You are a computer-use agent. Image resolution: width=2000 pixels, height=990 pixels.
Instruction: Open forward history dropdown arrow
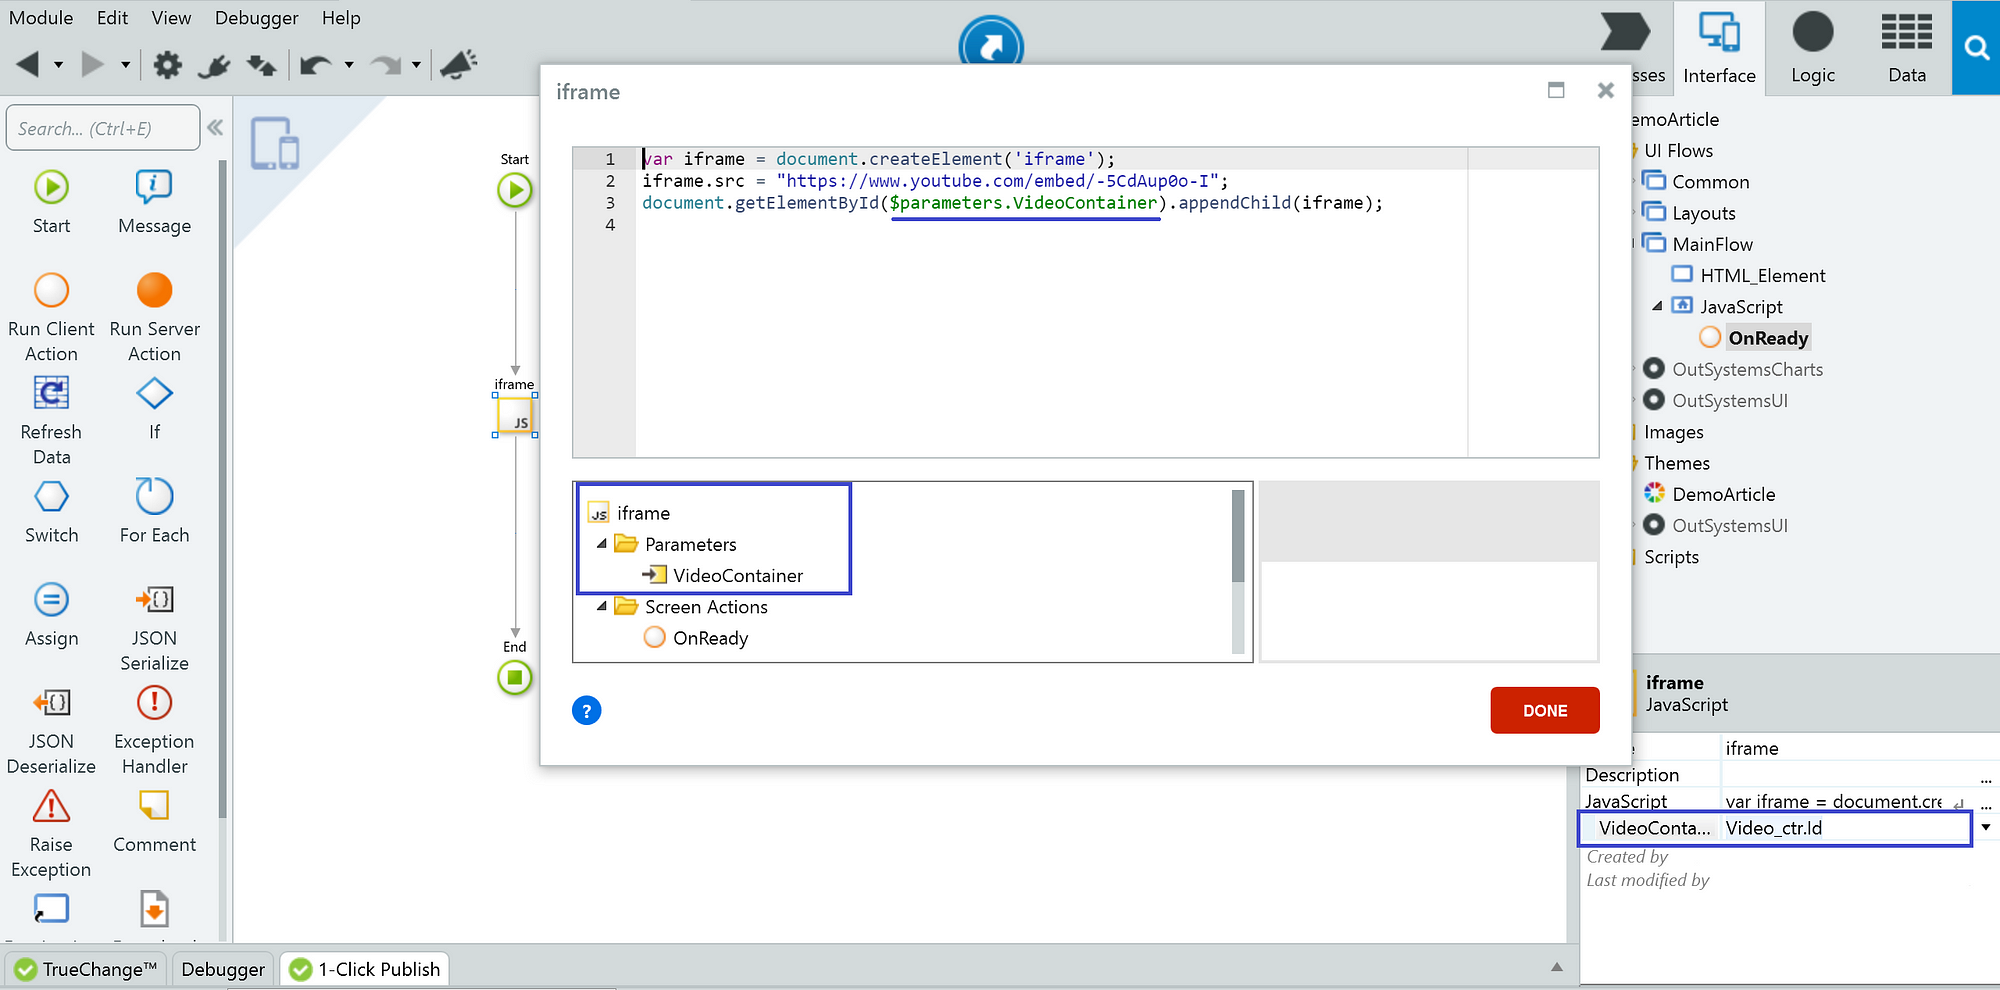click(125, 65)
